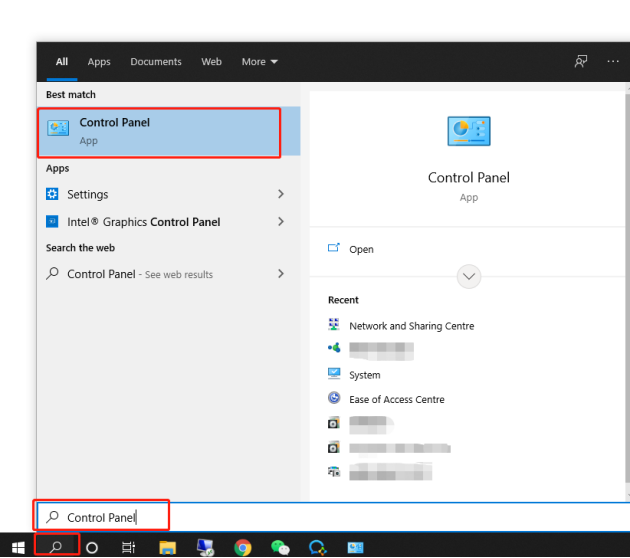630x558 pixels.
Task: Click the Open icon in preview pane
Action: (x=333, y=248)
